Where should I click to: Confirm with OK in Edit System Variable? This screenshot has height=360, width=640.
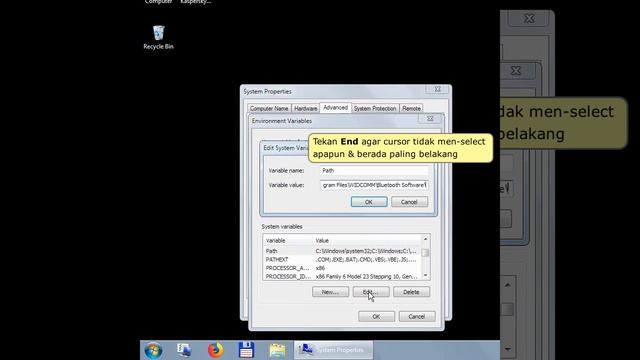(369, 202)
